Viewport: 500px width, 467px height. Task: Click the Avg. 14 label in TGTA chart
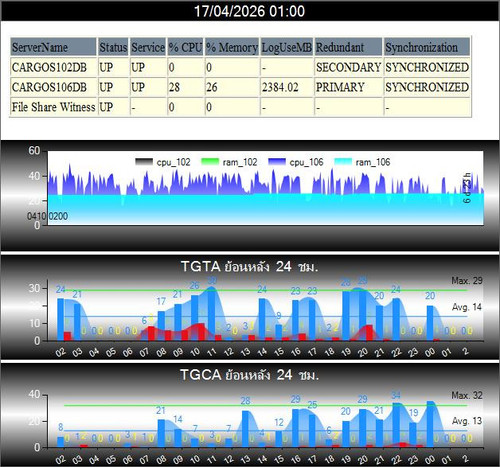tap(467, 307)
